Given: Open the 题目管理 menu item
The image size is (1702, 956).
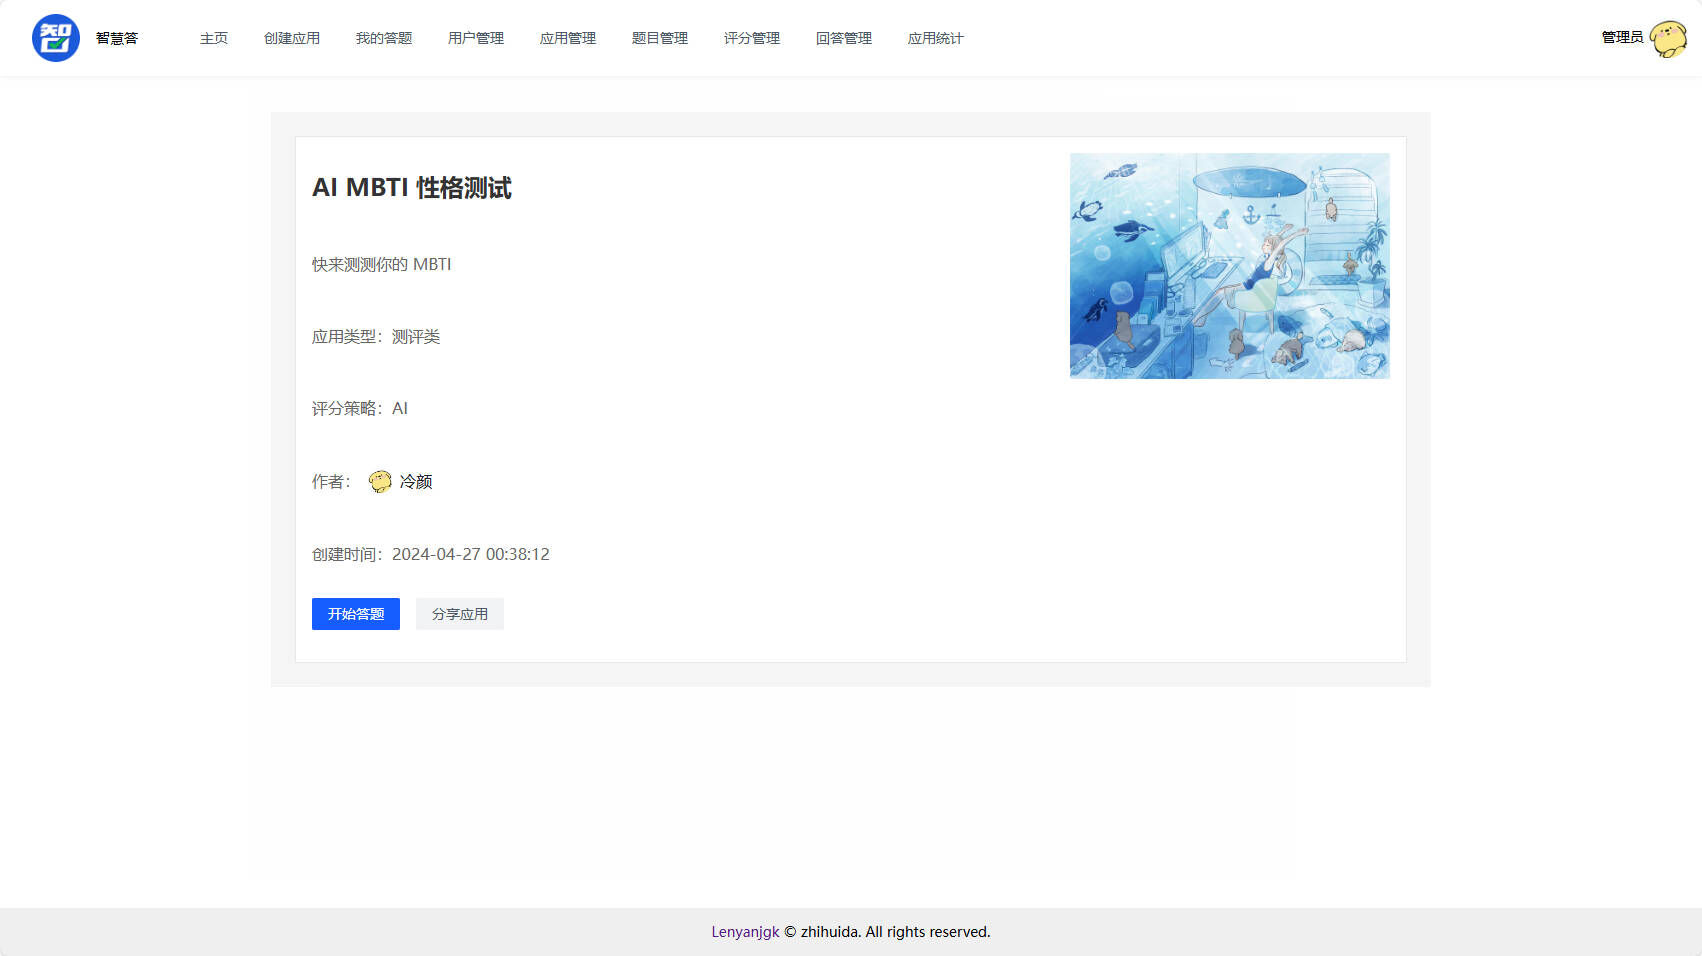Looking at the screenshot, I should click(x=660, y=38).
